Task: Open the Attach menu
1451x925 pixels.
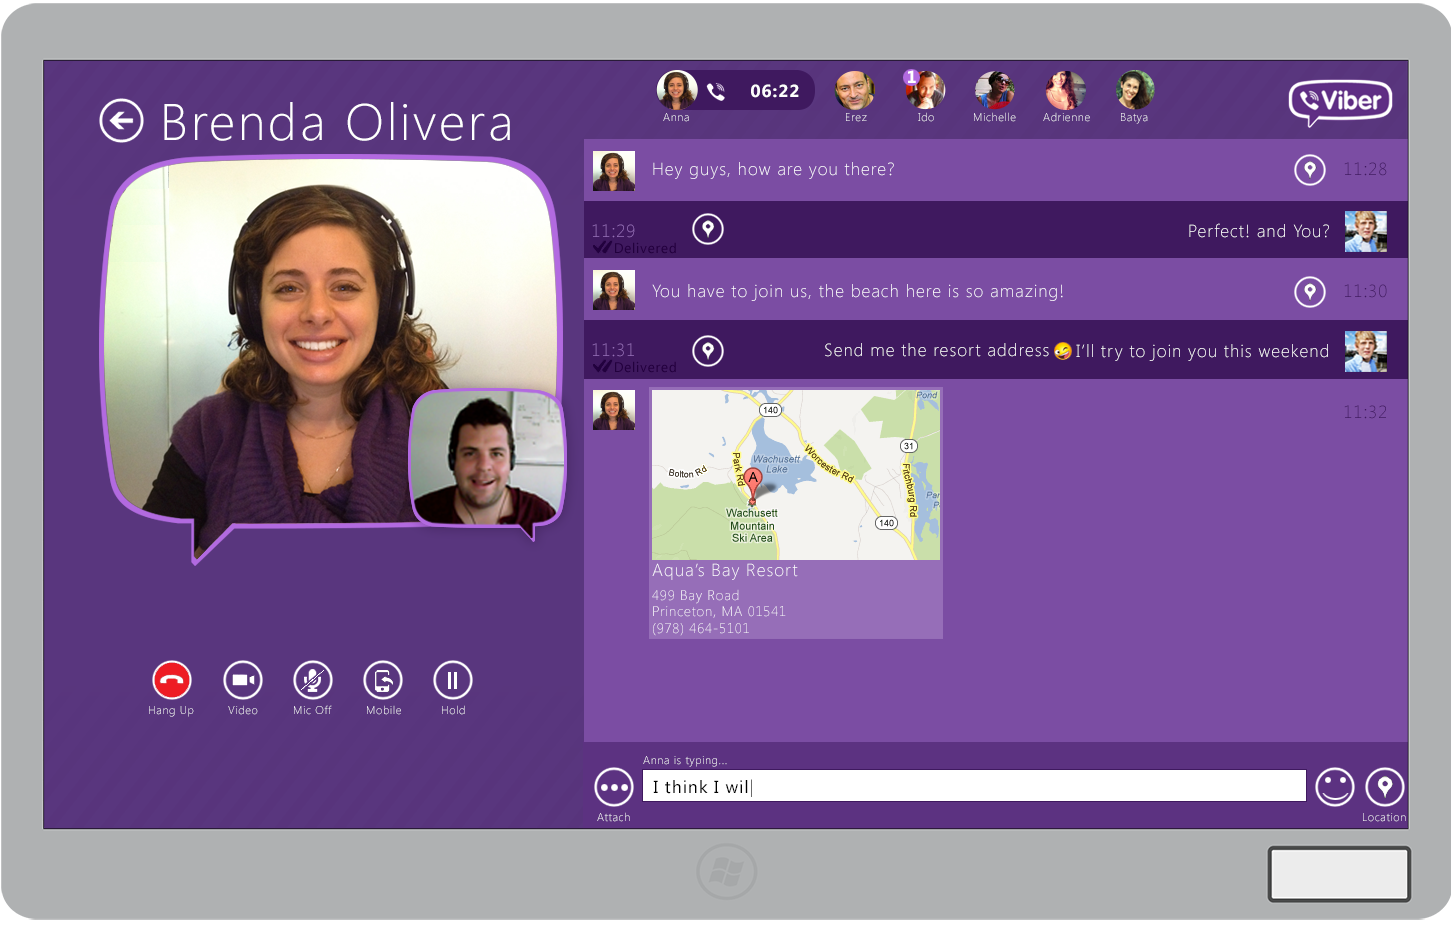Action: (x=613, y=788)
